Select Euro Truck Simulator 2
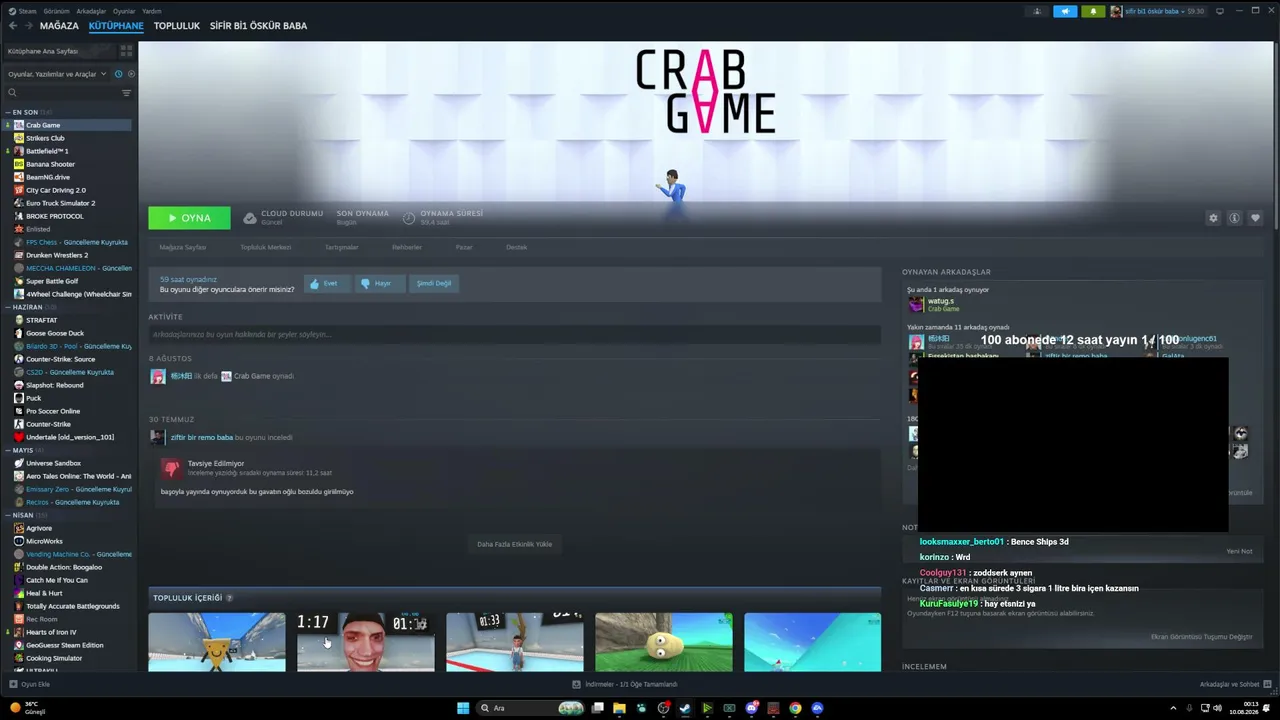The height and width of the screenshot is (720, 1280). (69, 203)
